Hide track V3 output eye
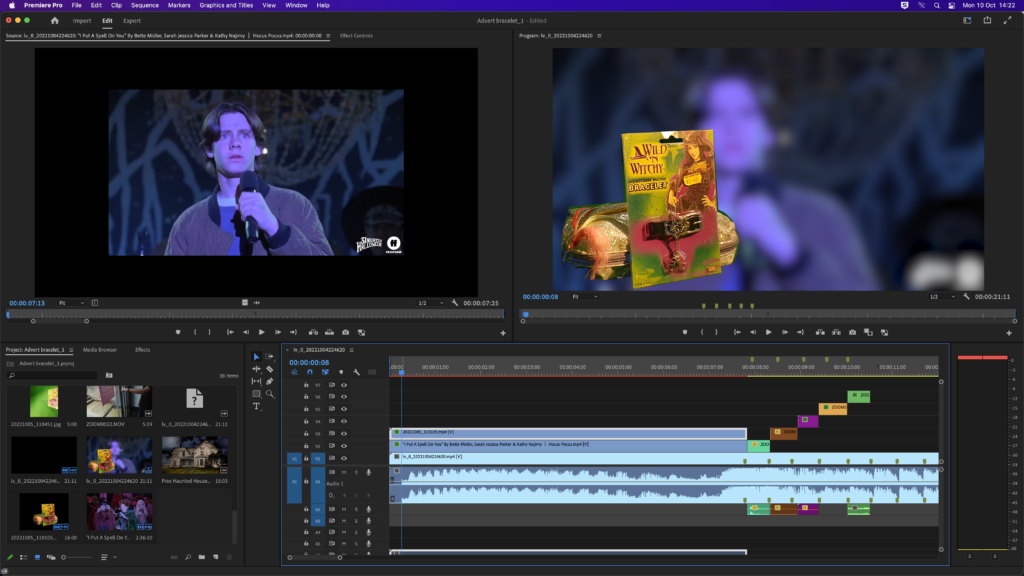The image size is (1024, 576). 344,434
